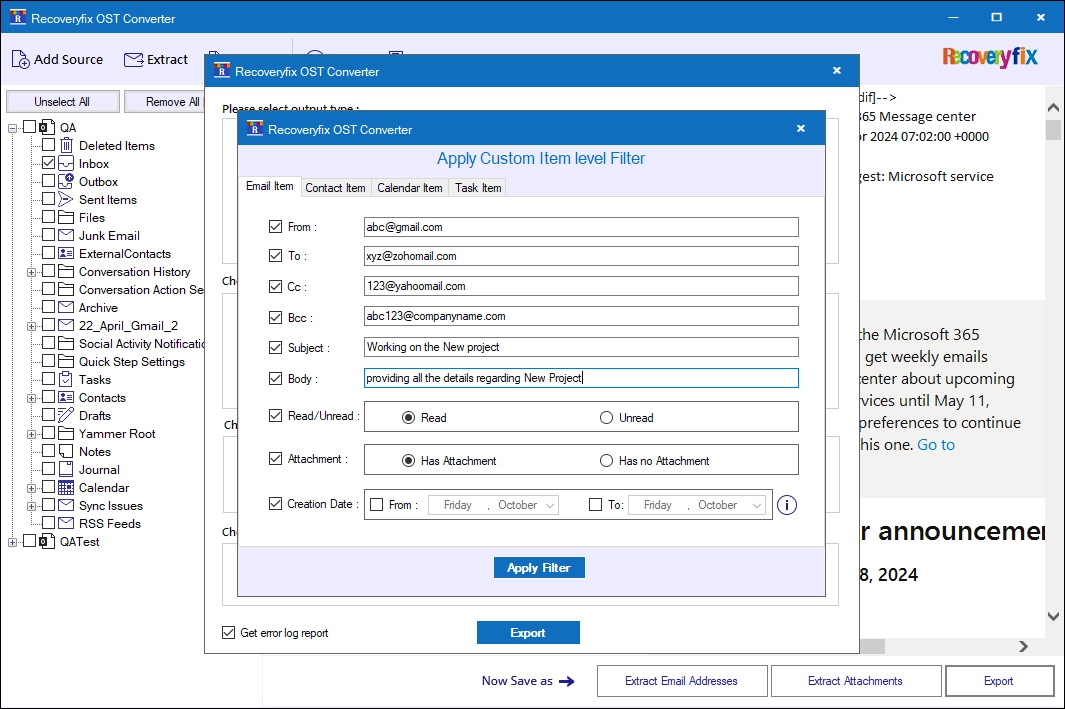
Task: Click the Calendar grid icon
Action: click(66, 488)
